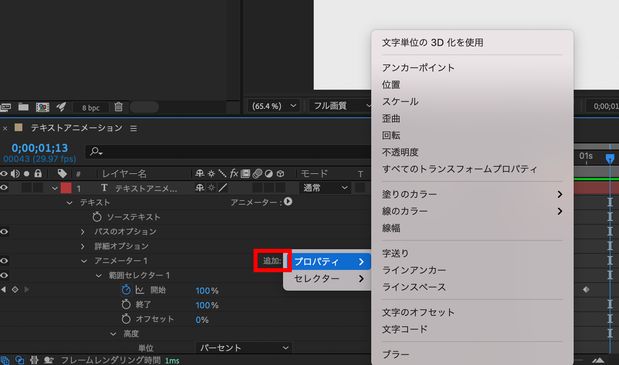The image size is (619, 365).
Task: Toggle eye for パスのオプション row
Action: tap(4, 232)
